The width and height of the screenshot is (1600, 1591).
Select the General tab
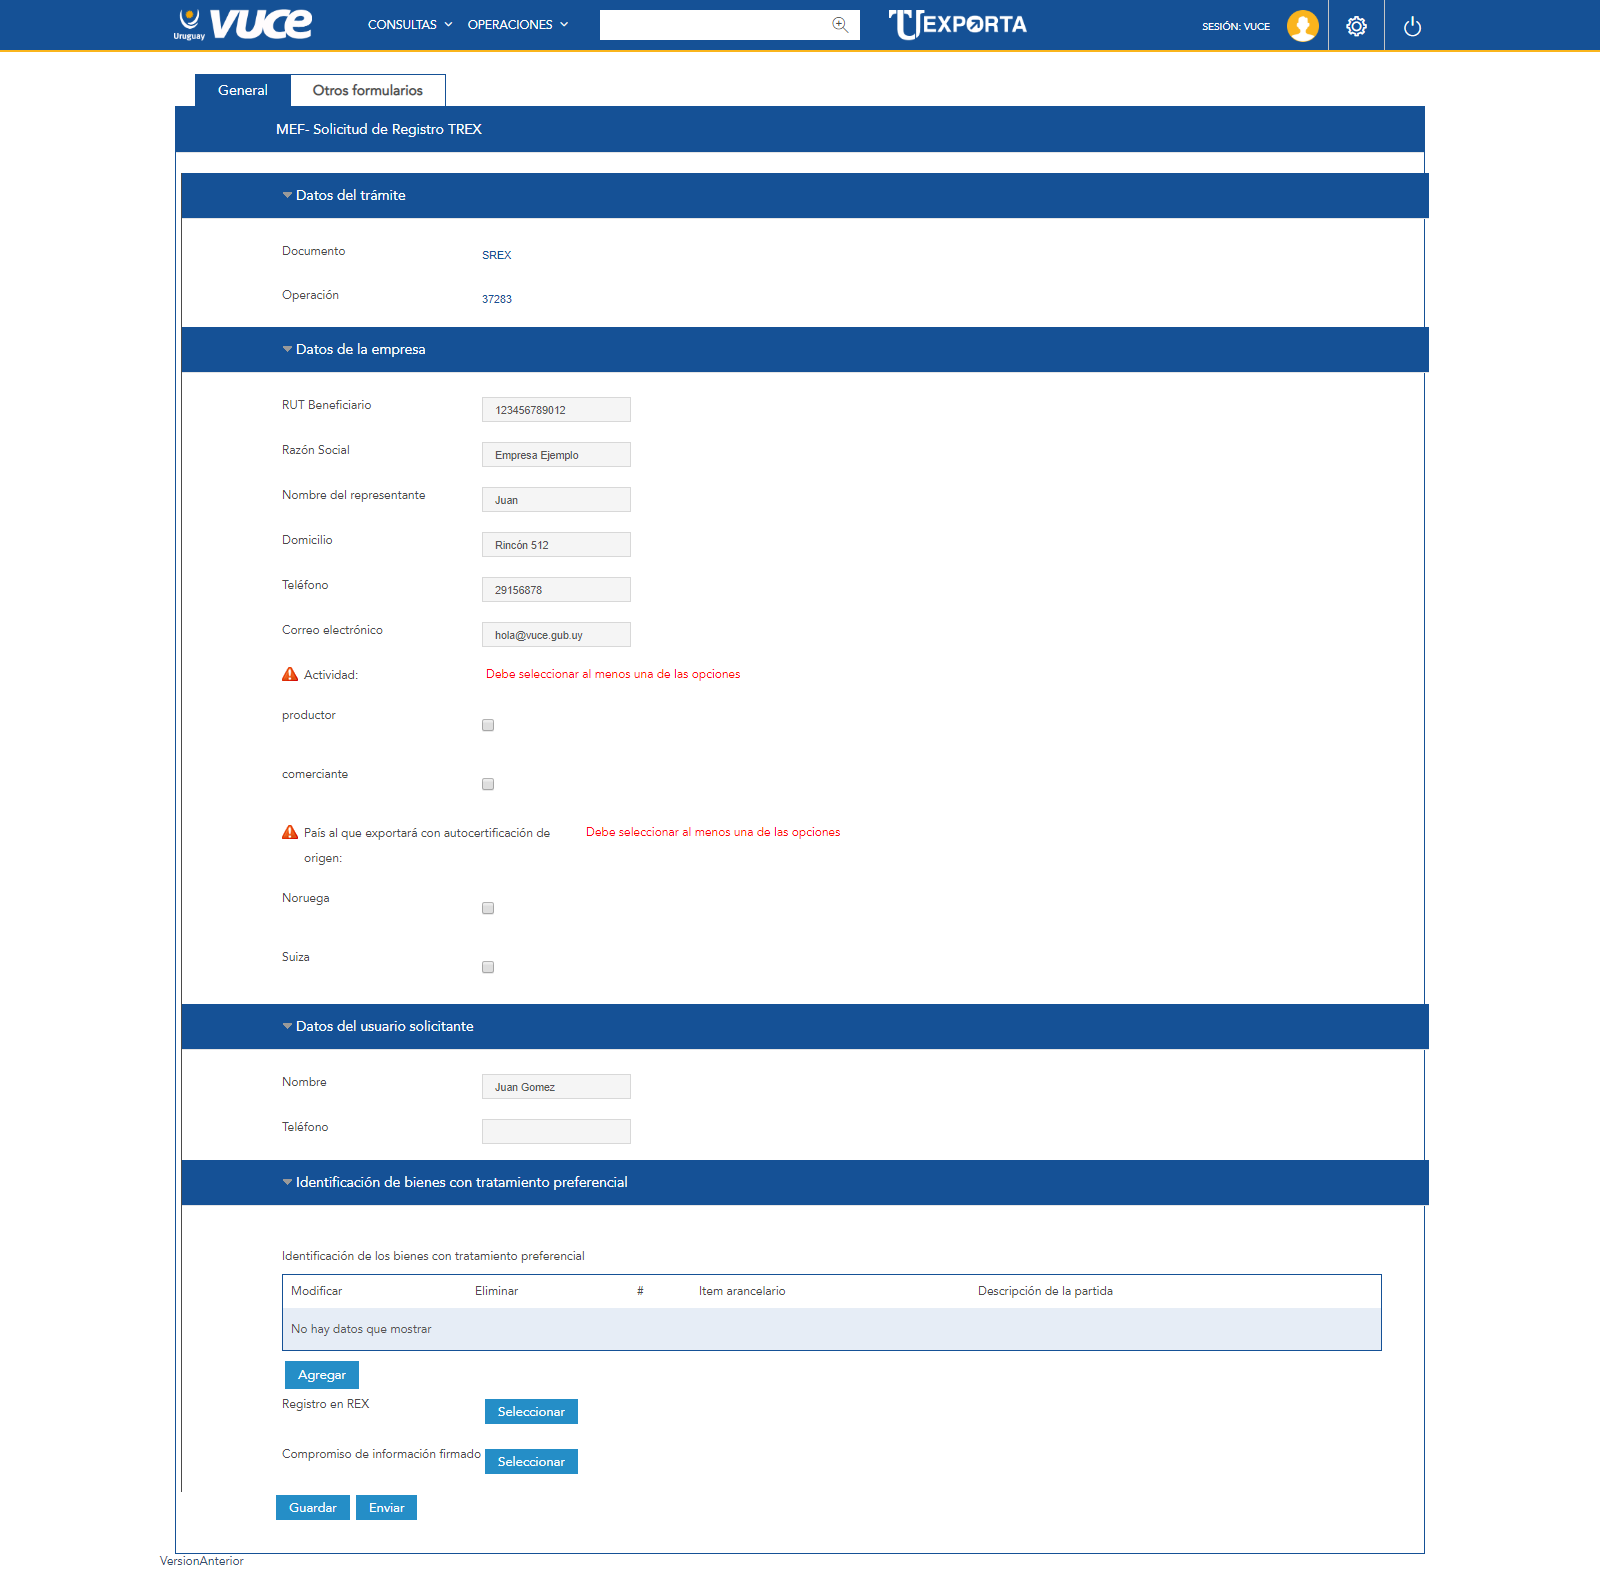(x=243, y=90)
